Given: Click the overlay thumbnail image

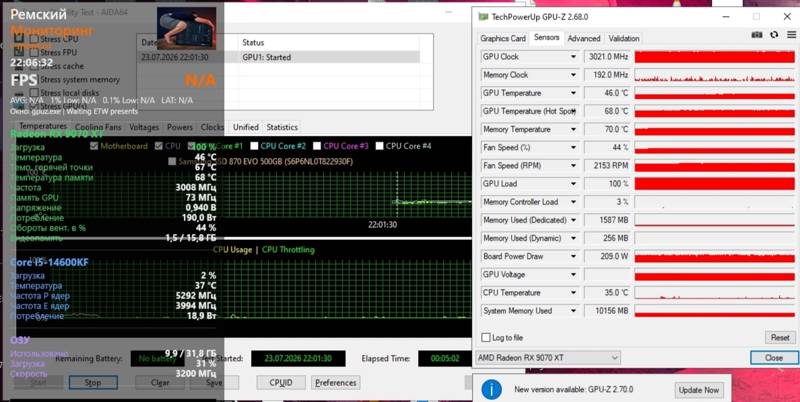Looking at the screenshot, I should (x=186, y=28).
